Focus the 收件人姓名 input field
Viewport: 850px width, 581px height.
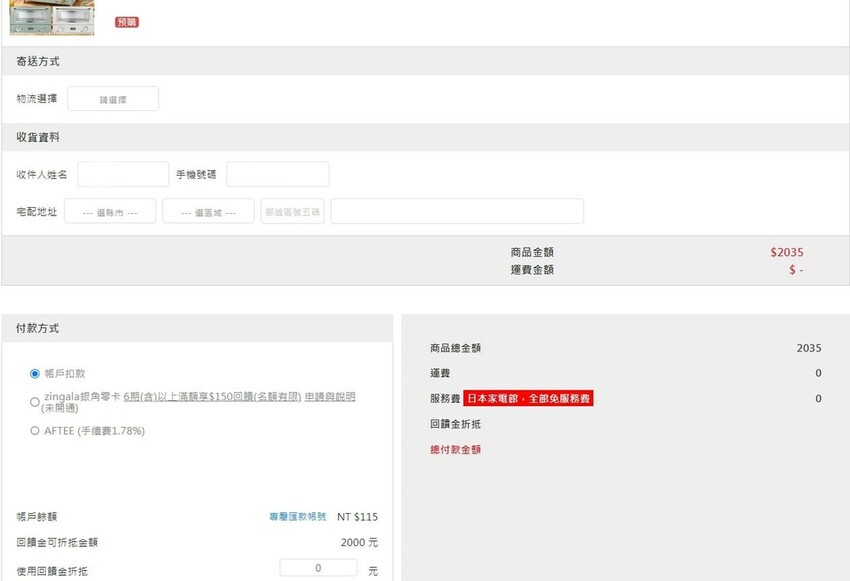click(123, 175)
